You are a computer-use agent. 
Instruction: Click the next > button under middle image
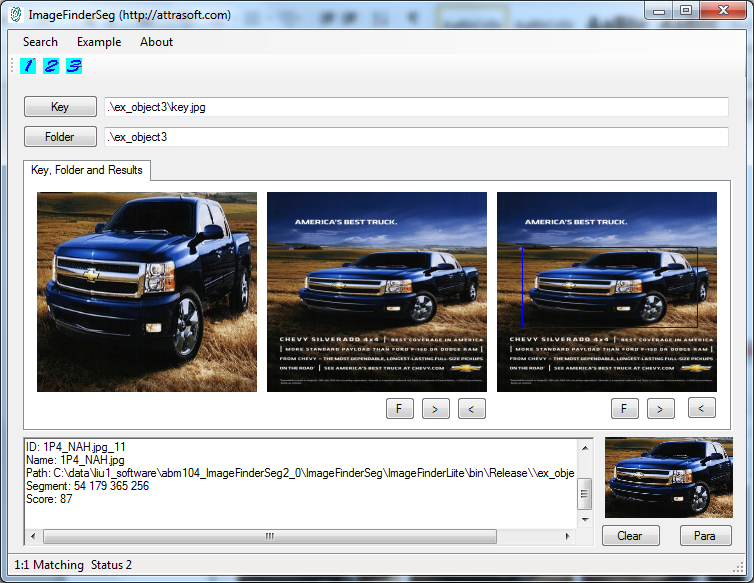click(x=436, y=409)
